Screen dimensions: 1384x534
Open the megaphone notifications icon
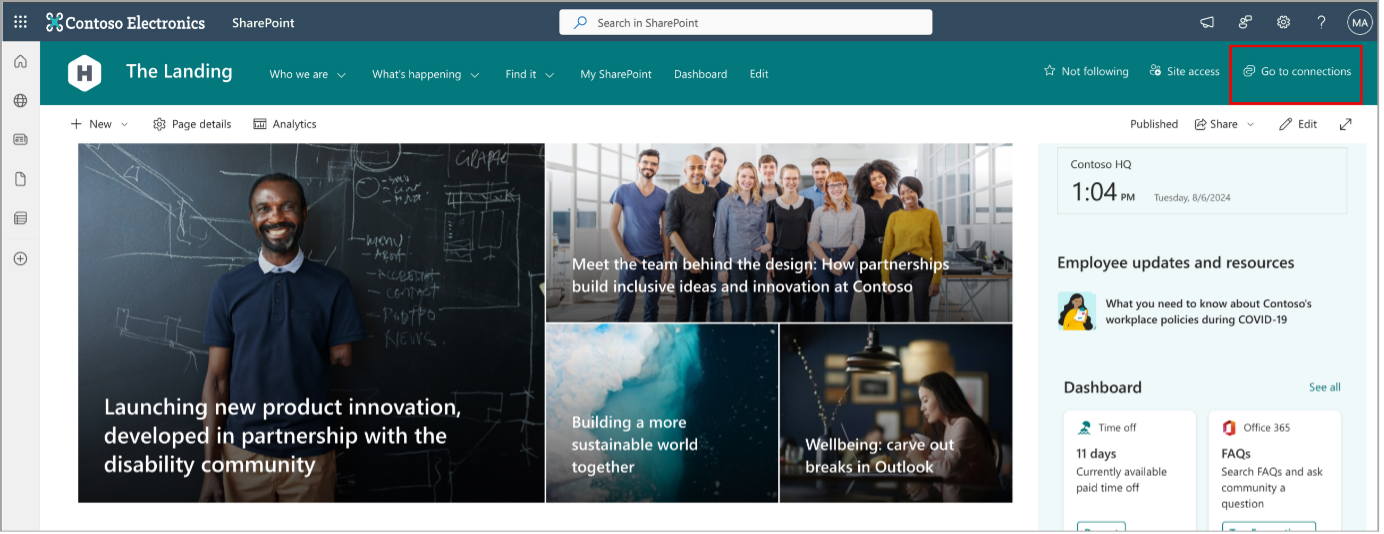pyautogui.click(x=1207, y=22)
